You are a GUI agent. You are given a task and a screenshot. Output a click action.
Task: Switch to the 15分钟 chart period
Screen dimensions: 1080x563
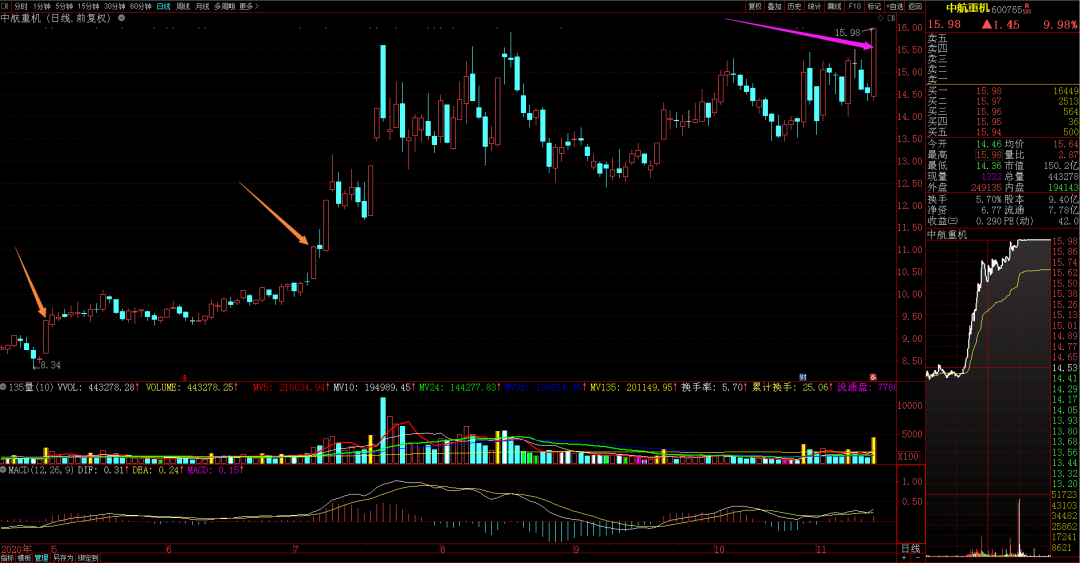click(88, 6)
